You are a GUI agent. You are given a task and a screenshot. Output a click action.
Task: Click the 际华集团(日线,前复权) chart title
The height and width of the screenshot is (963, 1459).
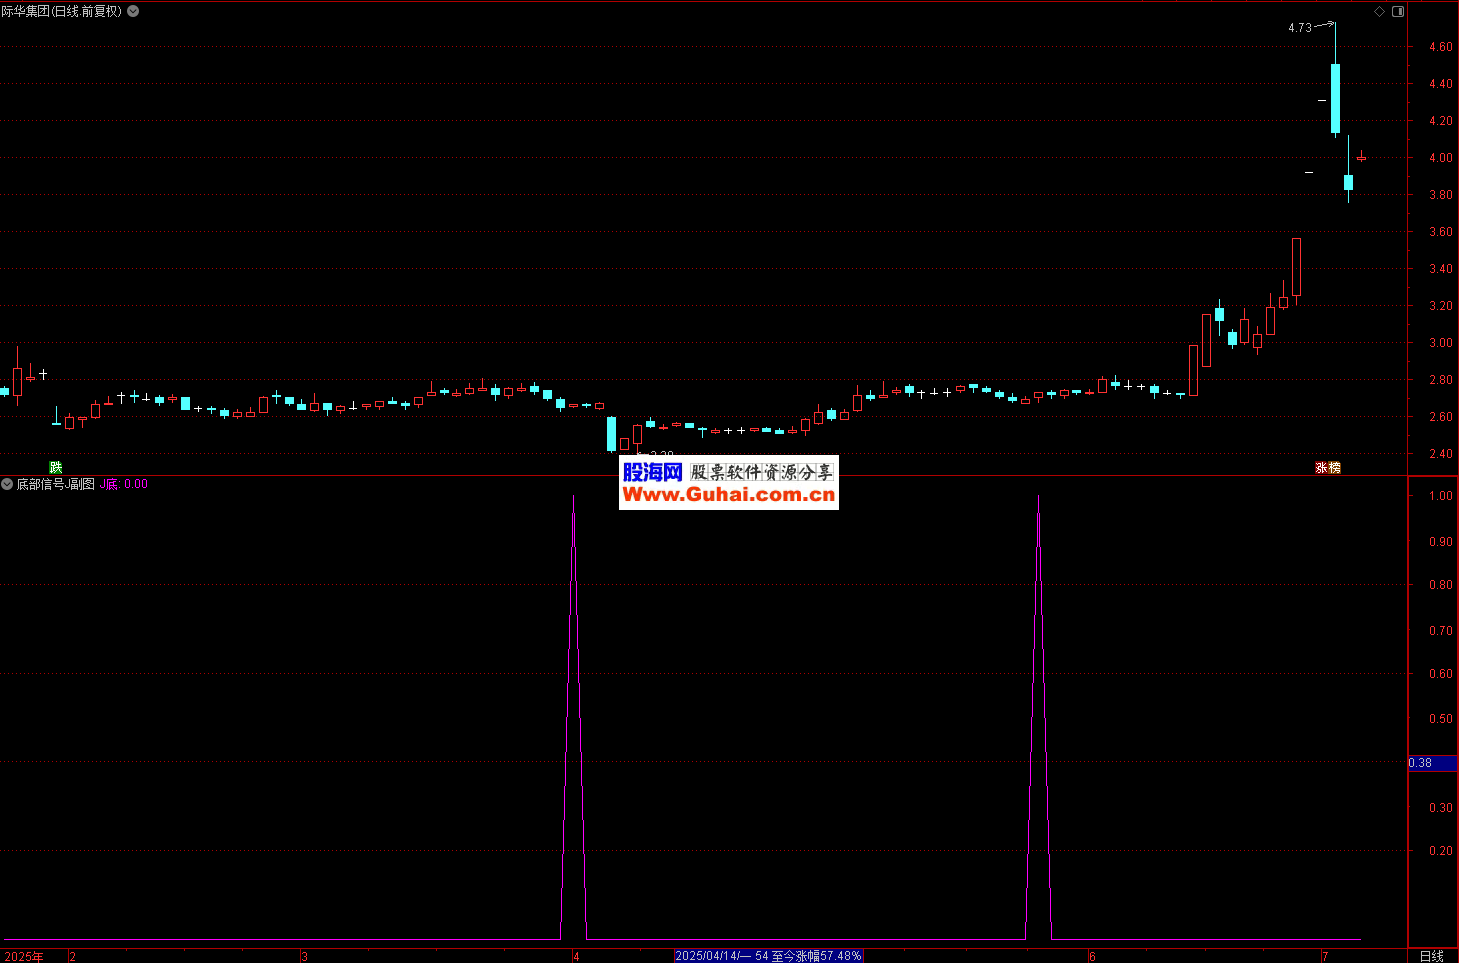click(62, 11)
